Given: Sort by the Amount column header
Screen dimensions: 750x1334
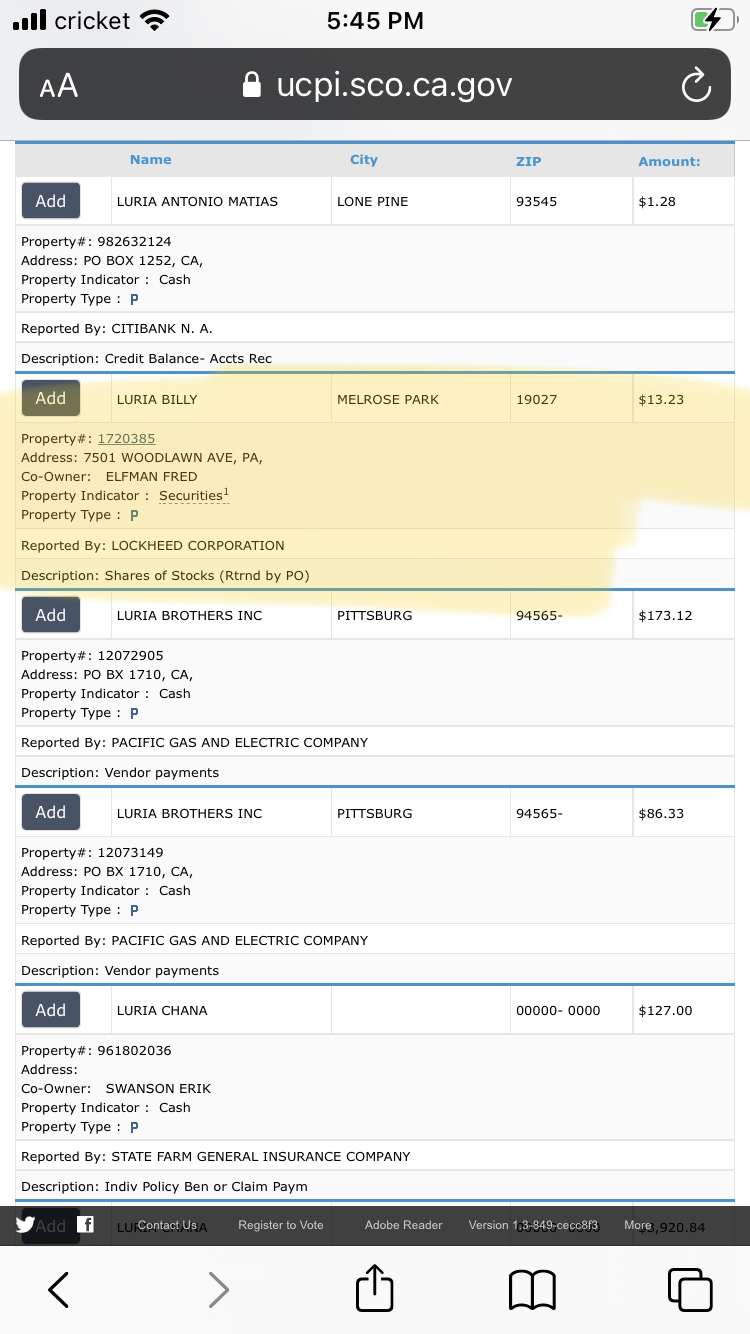Looking at the screenshot, I should coord(669,161).
